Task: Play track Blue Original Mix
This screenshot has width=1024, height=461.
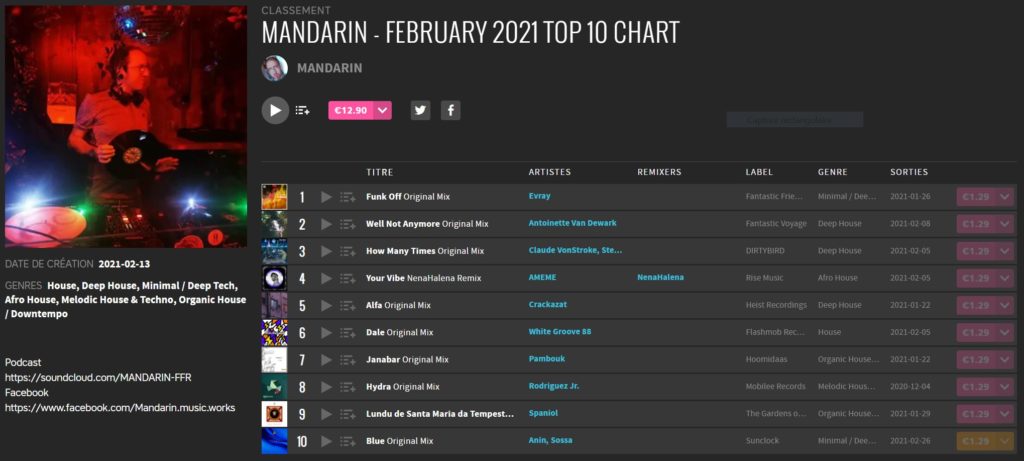Action: coord(327,441)
